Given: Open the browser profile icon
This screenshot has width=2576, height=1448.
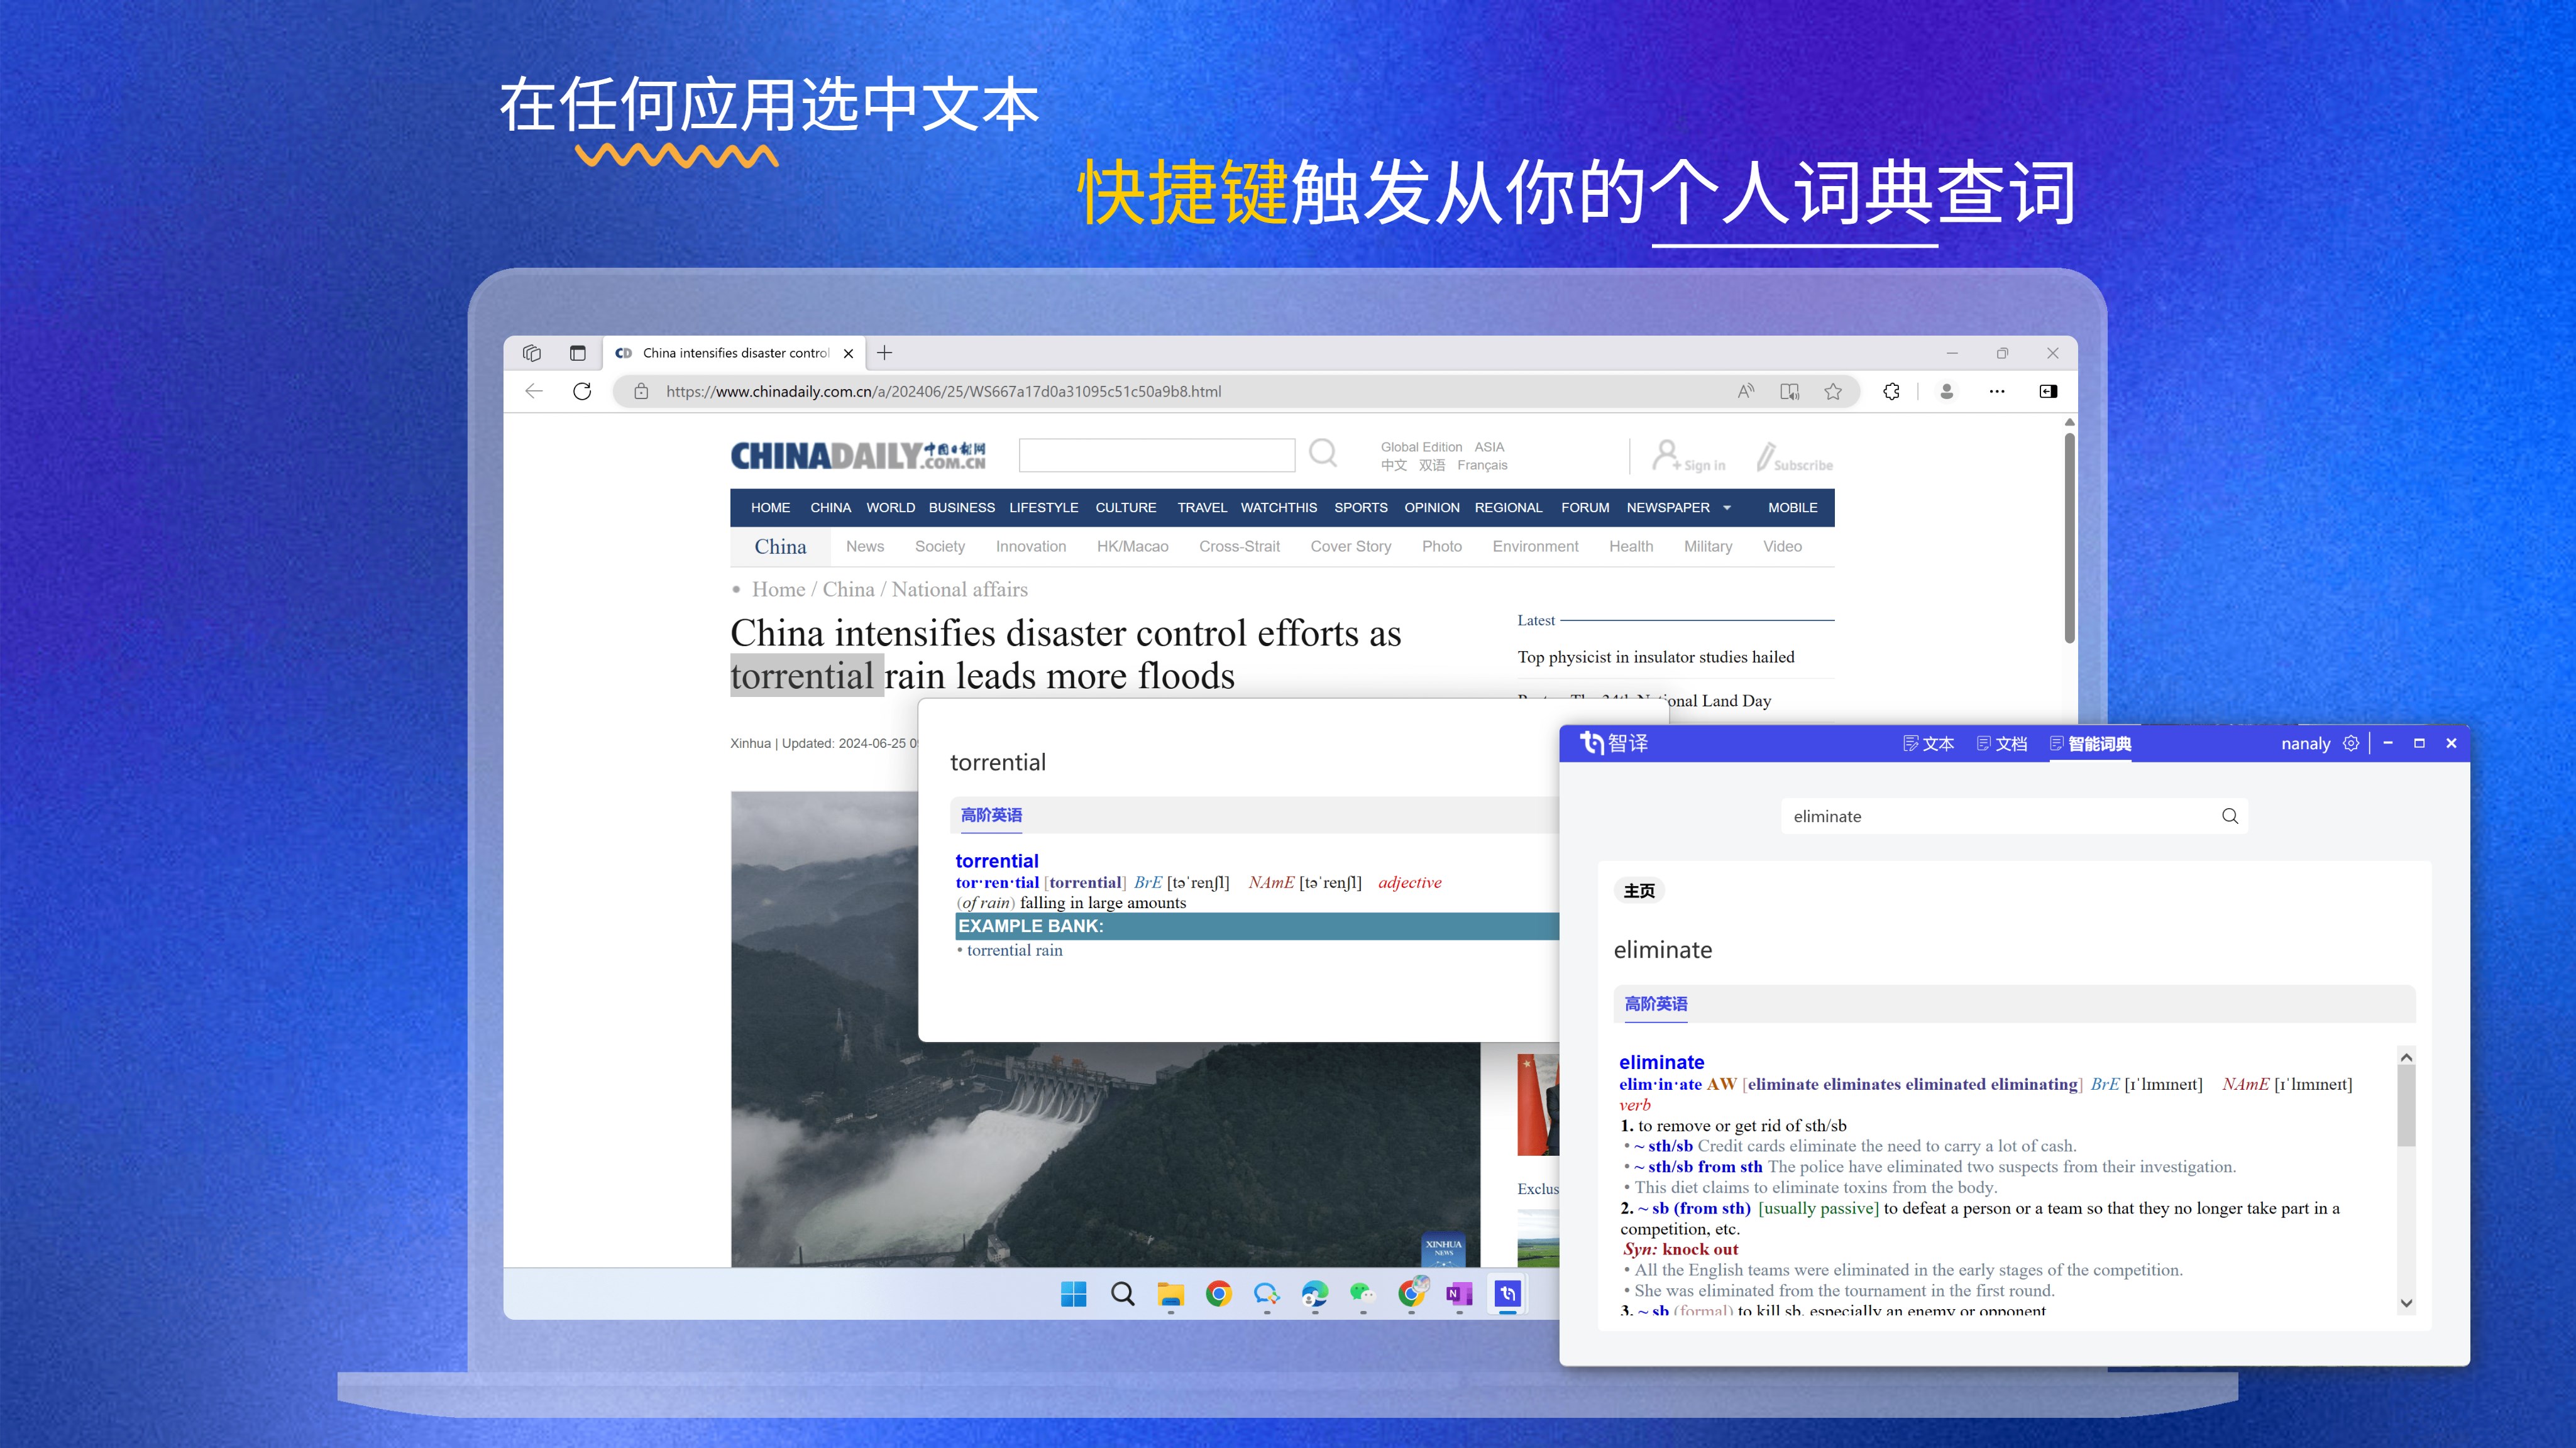Looking at the screenshot, I should [x=1946, y=391].
